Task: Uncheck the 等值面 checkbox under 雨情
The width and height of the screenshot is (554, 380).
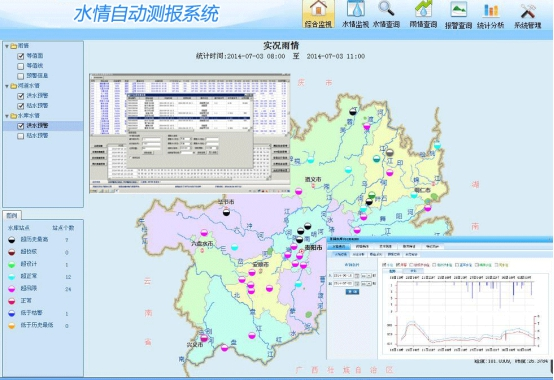Action: click(20, 56)
